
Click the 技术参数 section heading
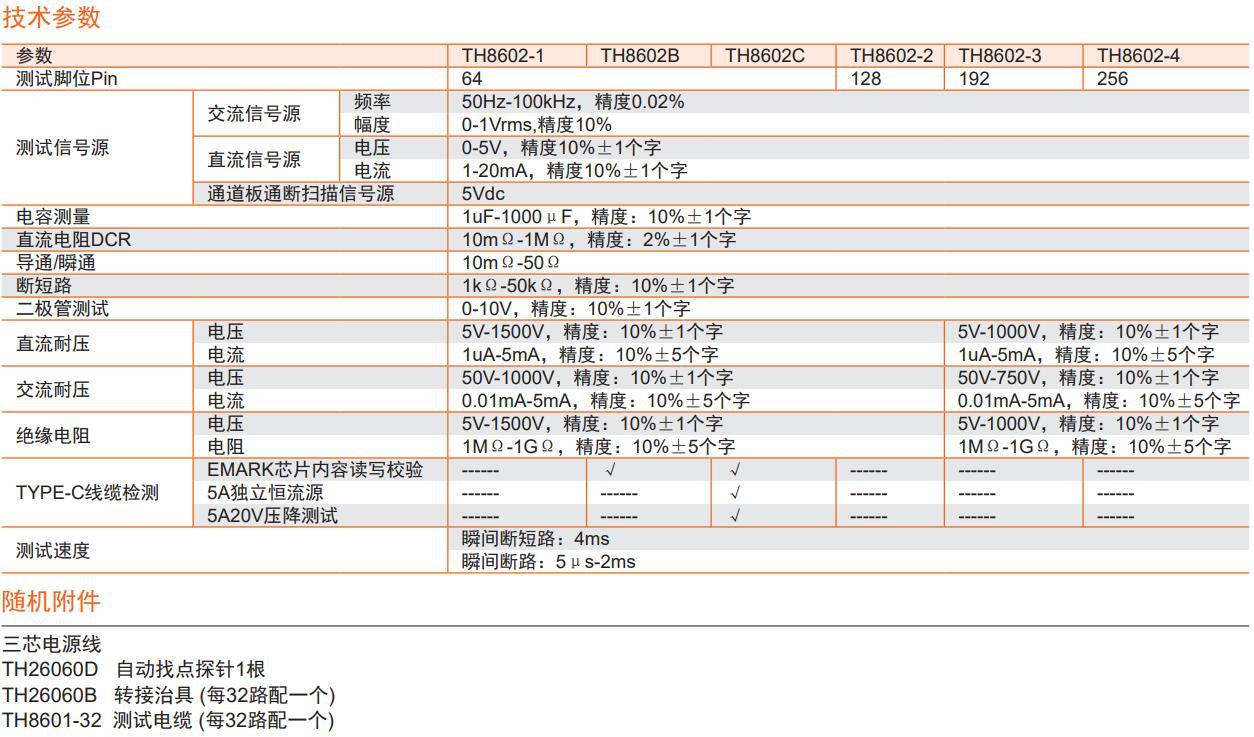[51, 17]
